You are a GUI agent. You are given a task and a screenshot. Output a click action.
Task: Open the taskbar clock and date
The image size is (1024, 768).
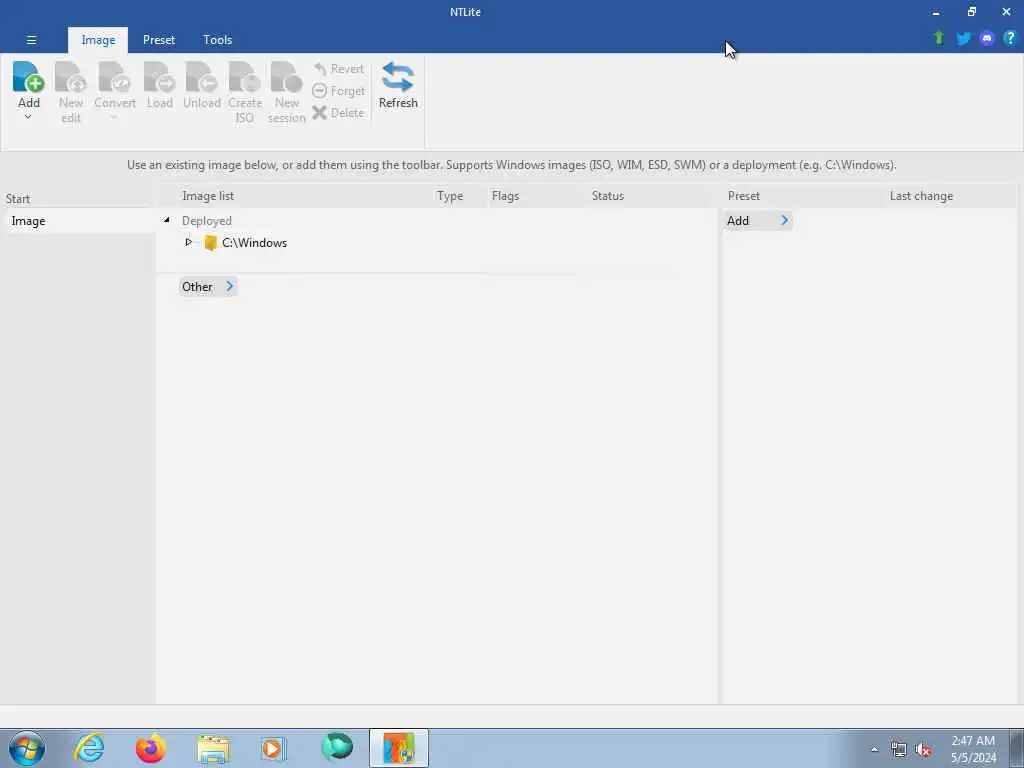[x=973, y=749]
